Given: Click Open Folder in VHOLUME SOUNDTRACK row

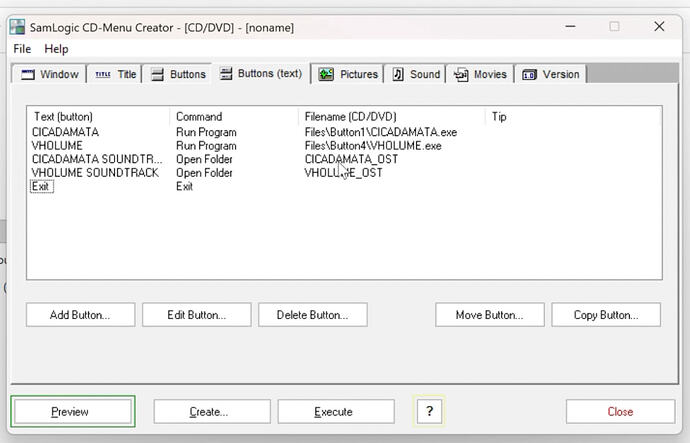Looking at the screenshot, I should coord(204,173).
